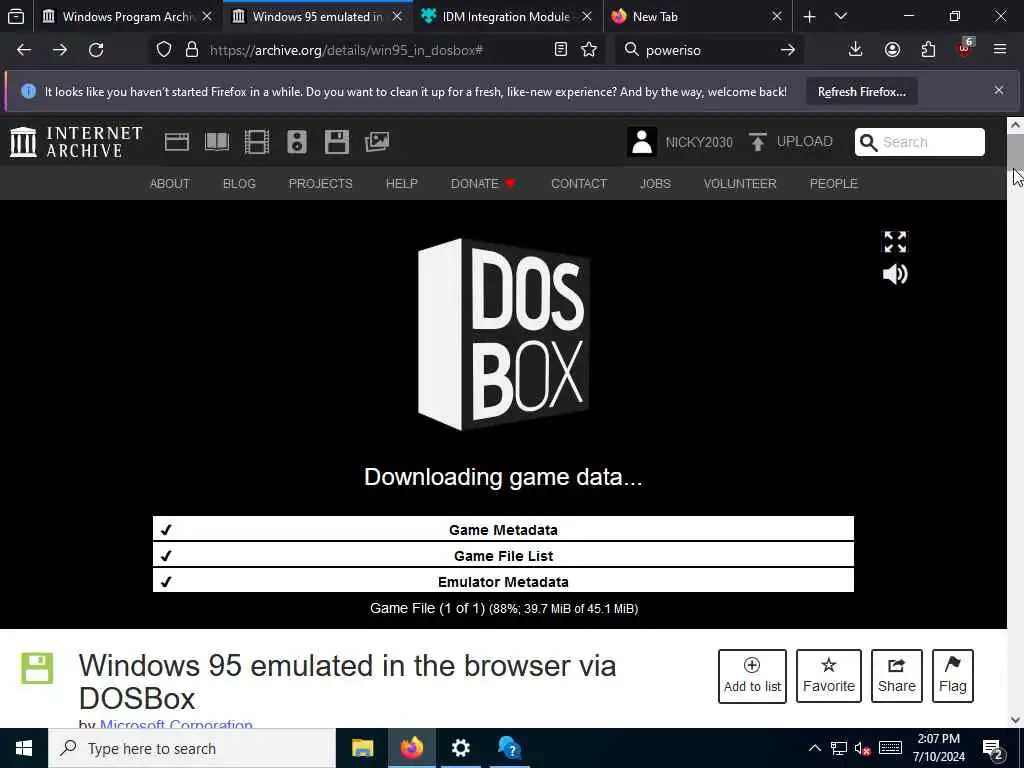Submit the poweriso search with the arrow

tap(788, 50)
